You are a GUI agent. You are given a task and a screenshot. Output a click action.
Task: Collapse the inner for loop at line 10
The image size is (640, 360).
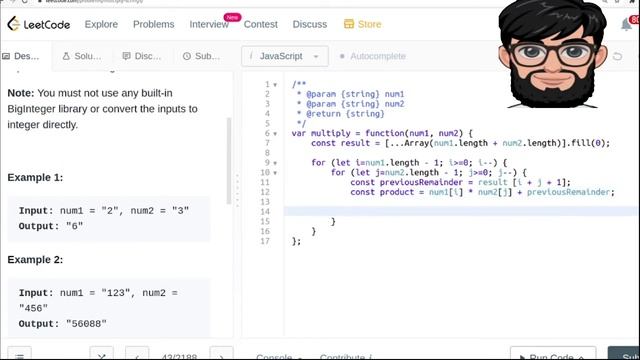pyautogui.click(x=275, y=173)
